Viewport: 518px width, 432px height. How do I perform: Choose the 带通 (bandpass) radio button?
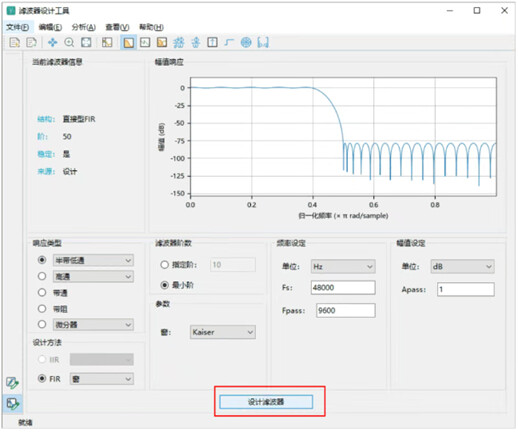[42, 292]
